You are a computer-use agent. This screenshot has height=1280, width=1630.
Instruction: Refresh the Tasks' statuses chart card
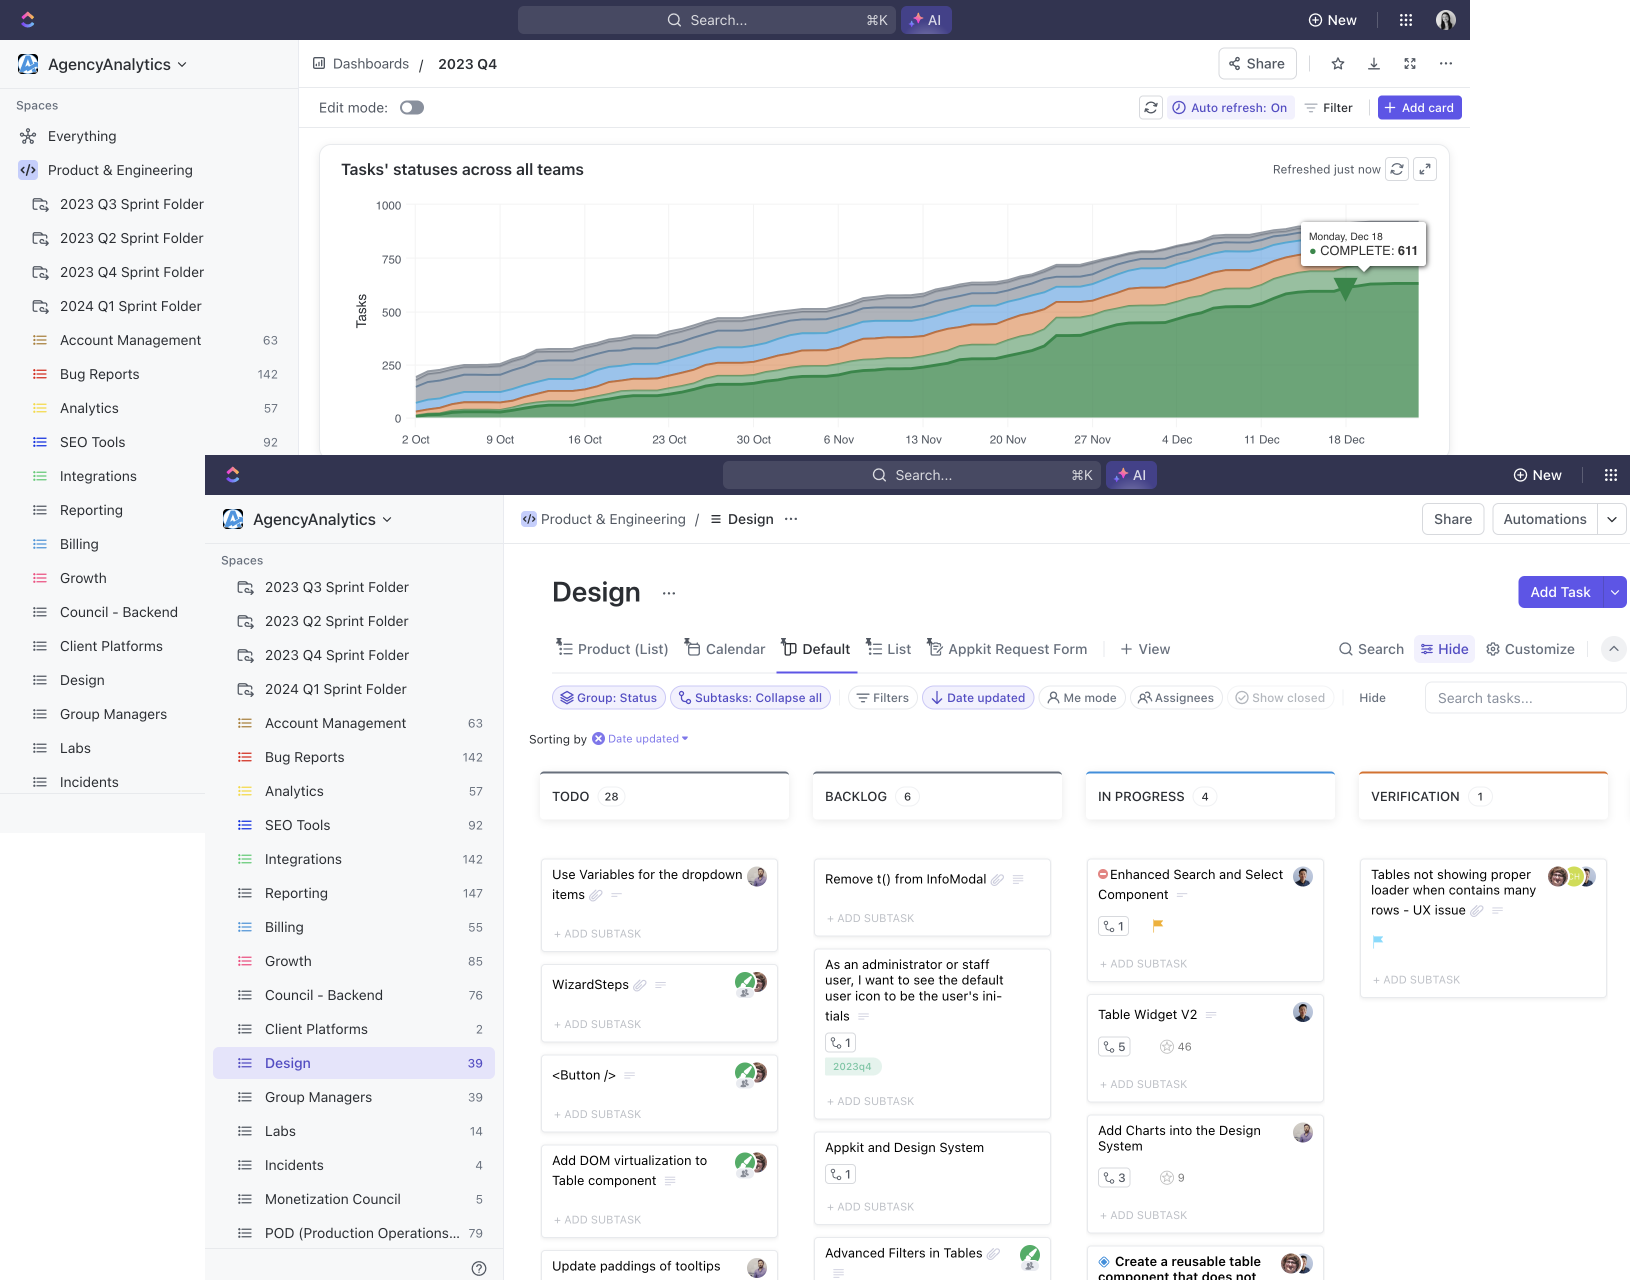coord(1397,169)
